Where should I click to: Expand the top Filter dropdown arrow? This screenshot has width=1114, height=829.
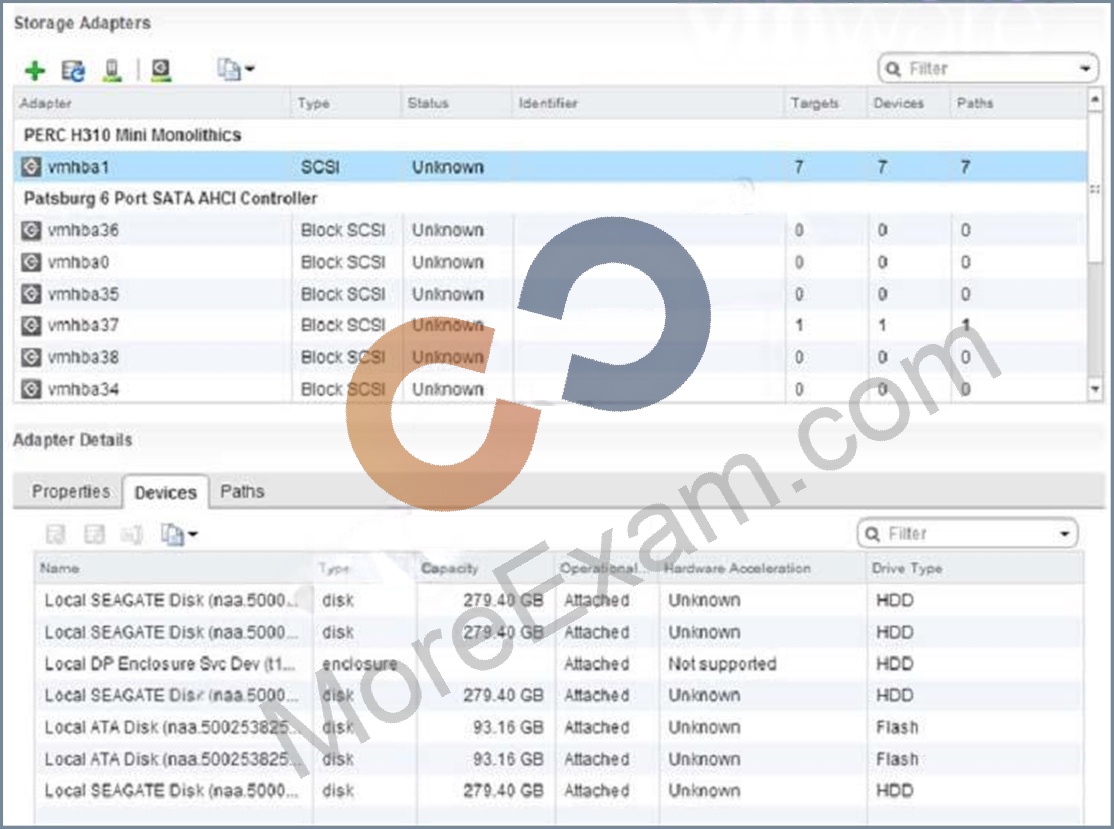[x=1085, y=69]
